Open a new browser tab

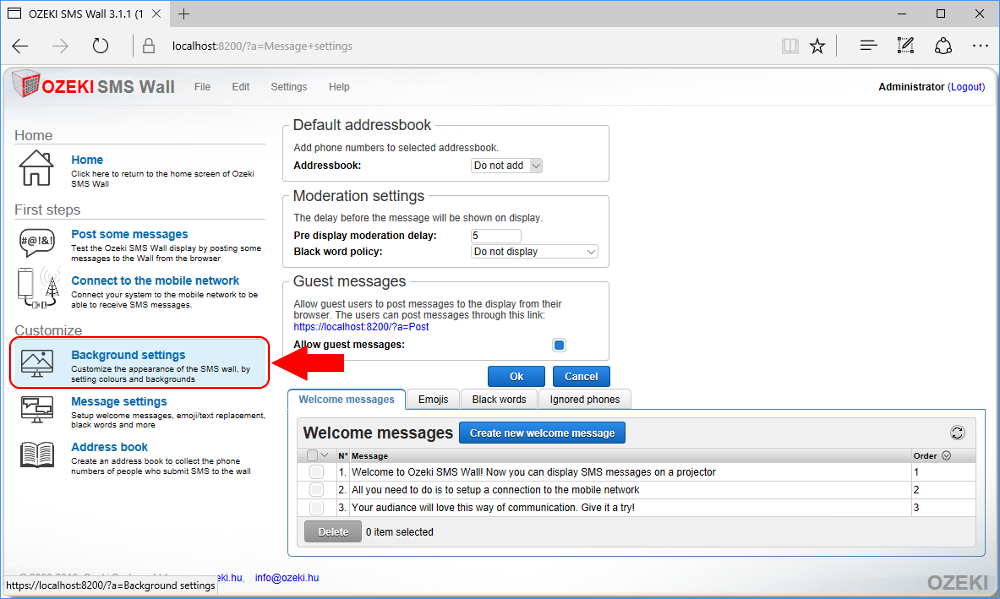point(184,14)
